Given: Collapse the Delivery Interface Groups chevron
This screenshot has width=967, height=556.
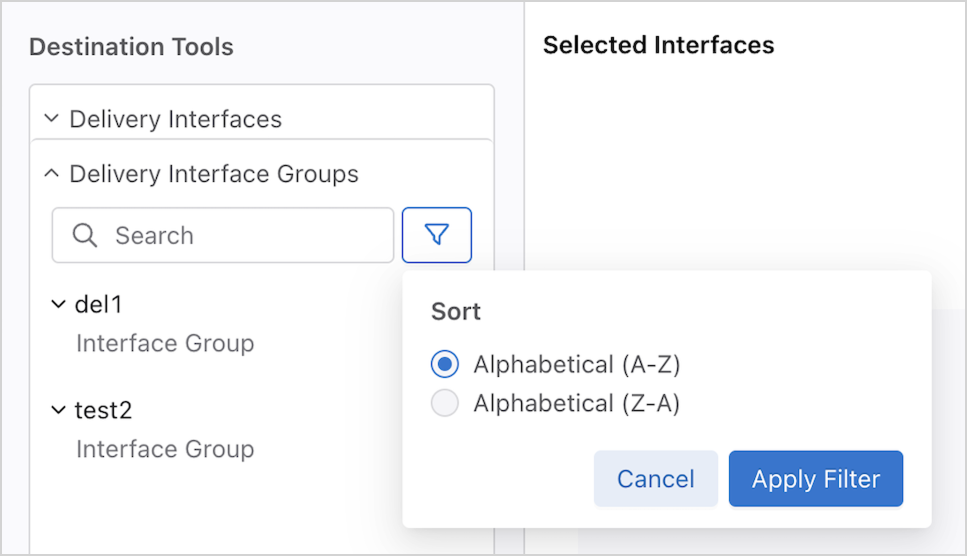Looking at the screenshot, I should tap(51, 174).
